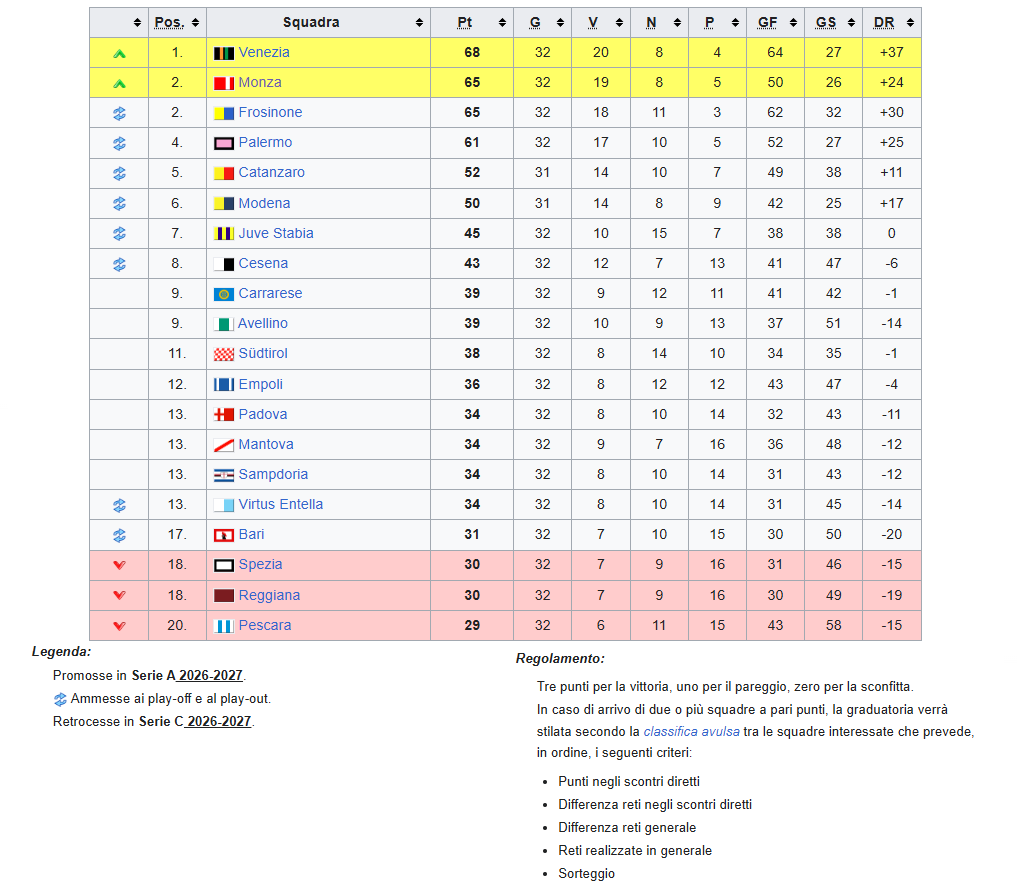The image size is (1017, 887).
Task: Sort table by V wins column
Action: (x=619, y=23)
